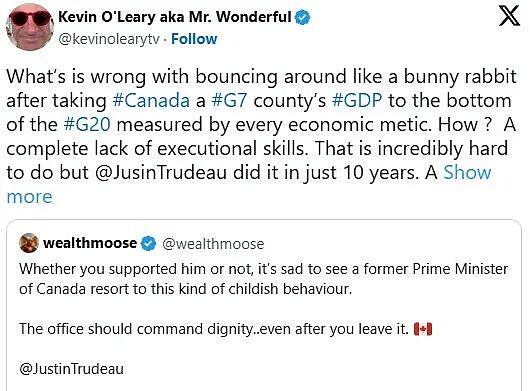The width and height of the screenshot is (530, 391).
Task: Open the #G20 hashtag
Action: [x=87, y=124]
